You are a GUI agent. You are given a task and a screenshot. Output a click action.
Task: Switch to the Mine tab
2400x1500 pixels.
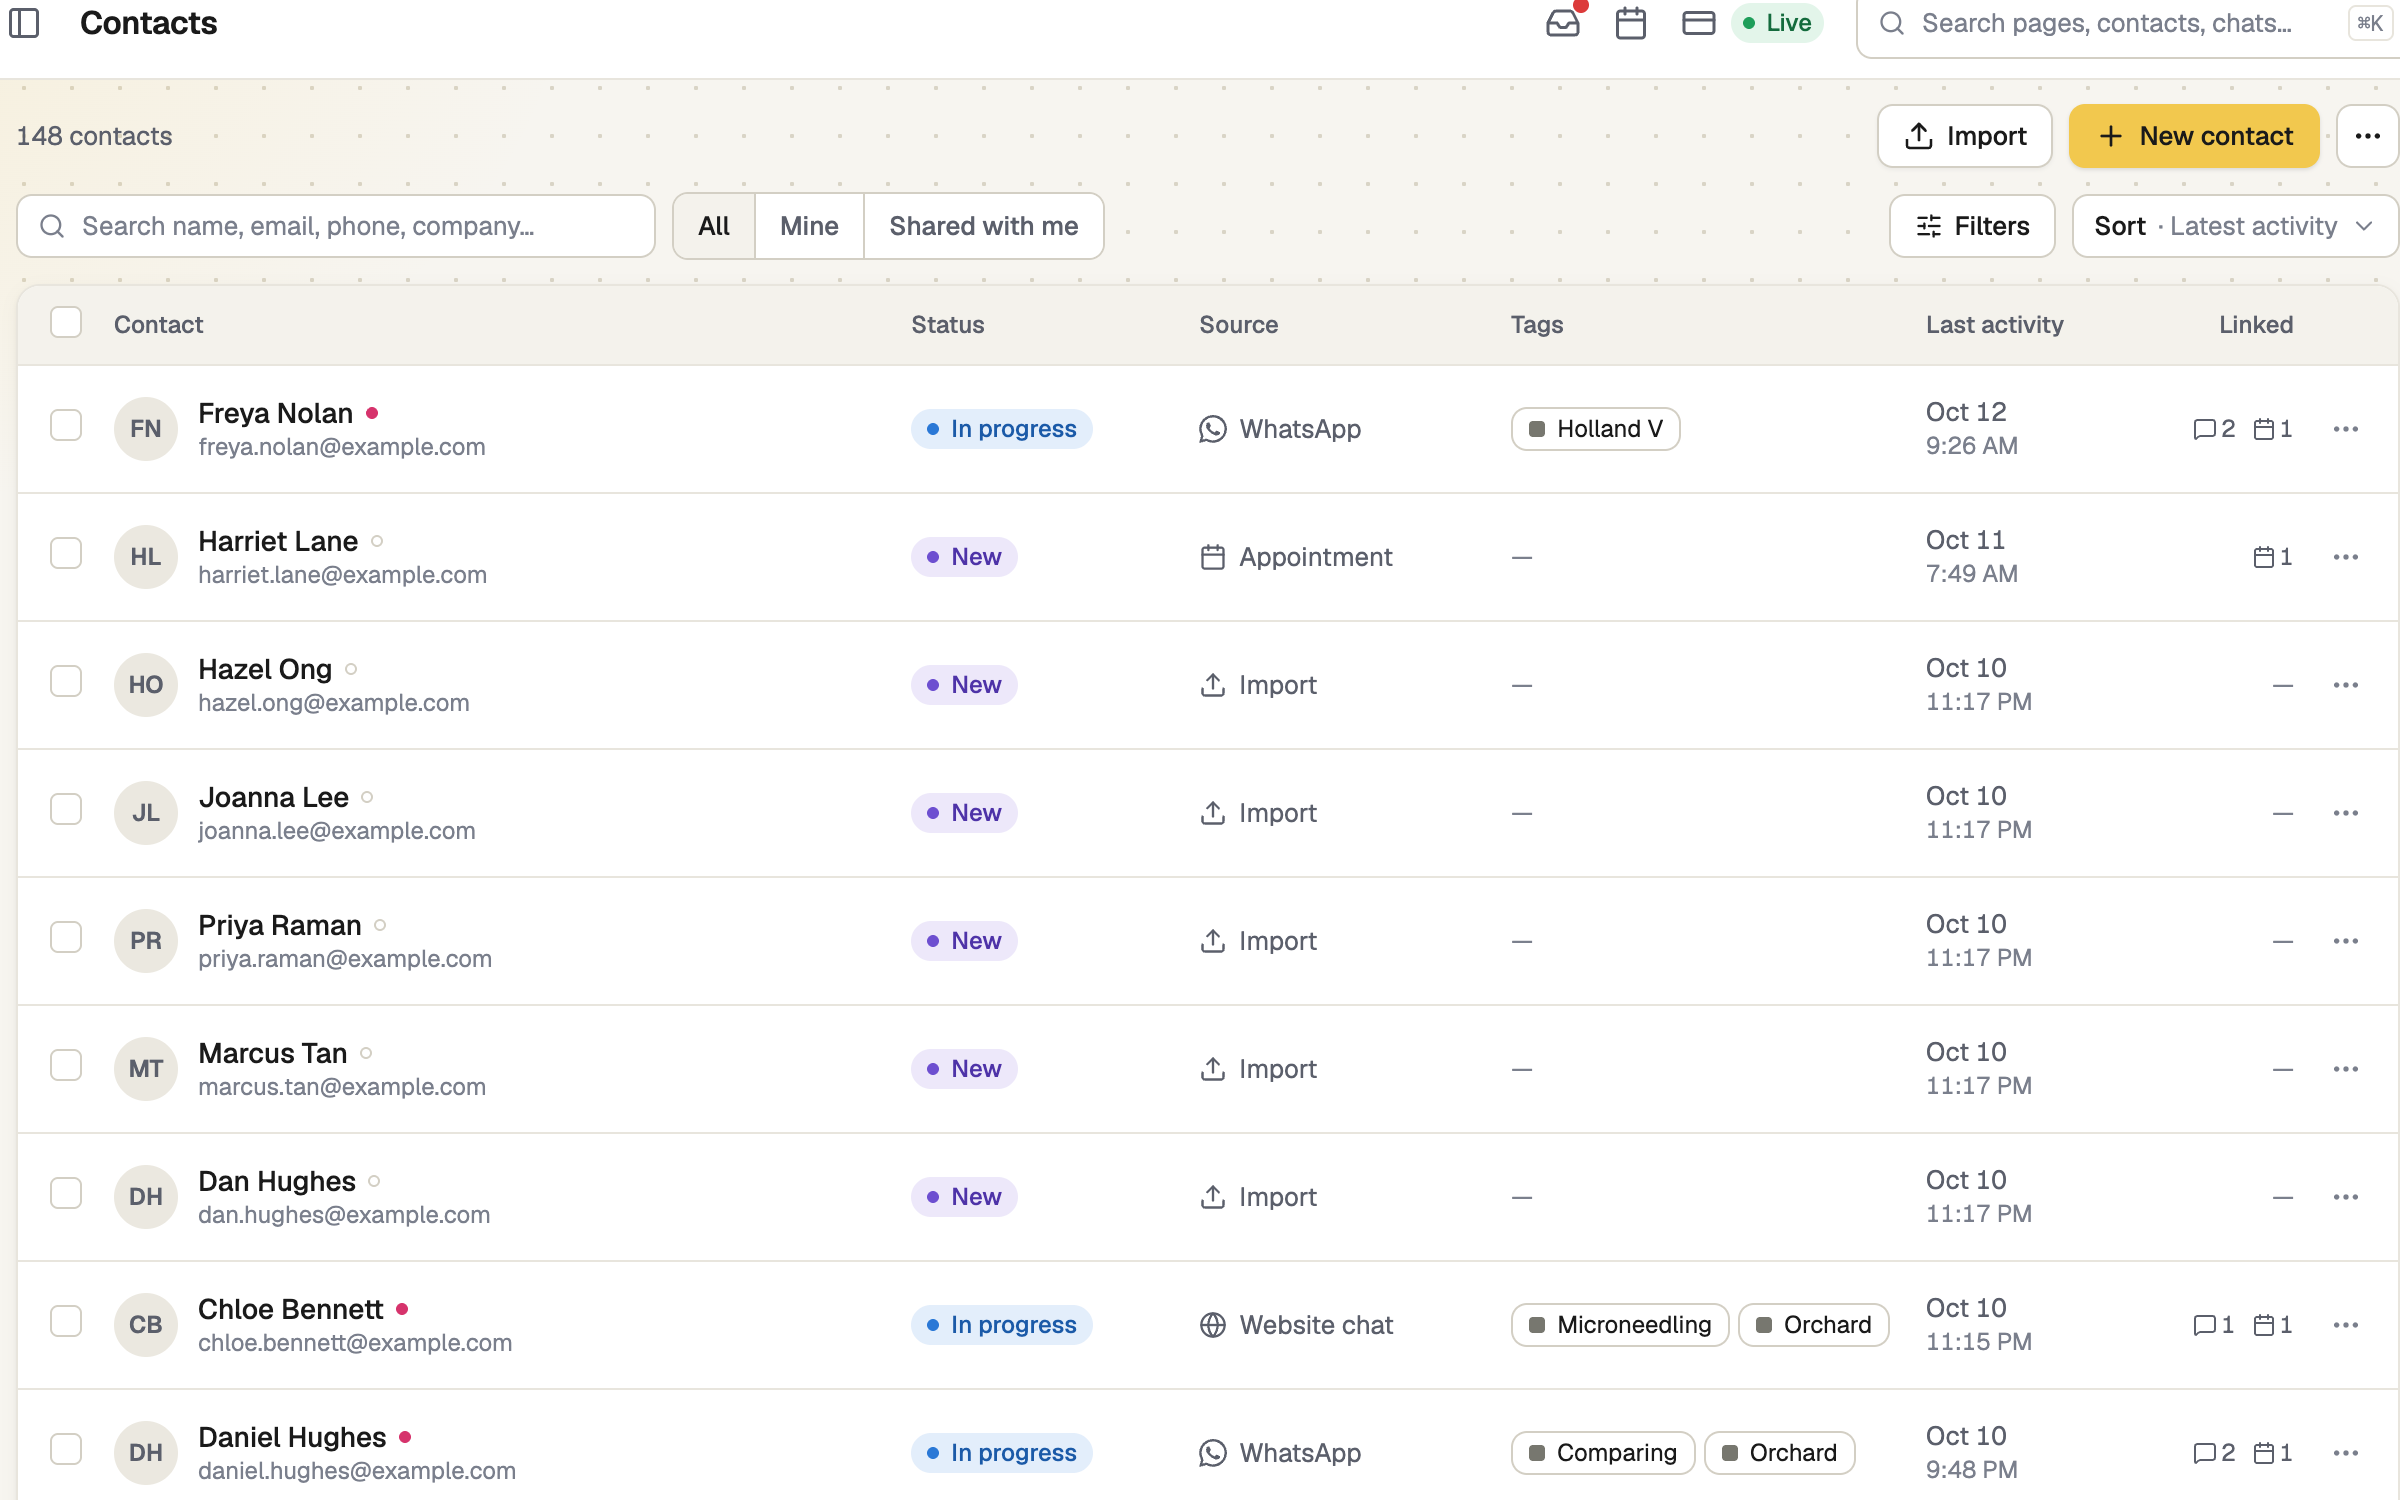click(x=809, y=226)
